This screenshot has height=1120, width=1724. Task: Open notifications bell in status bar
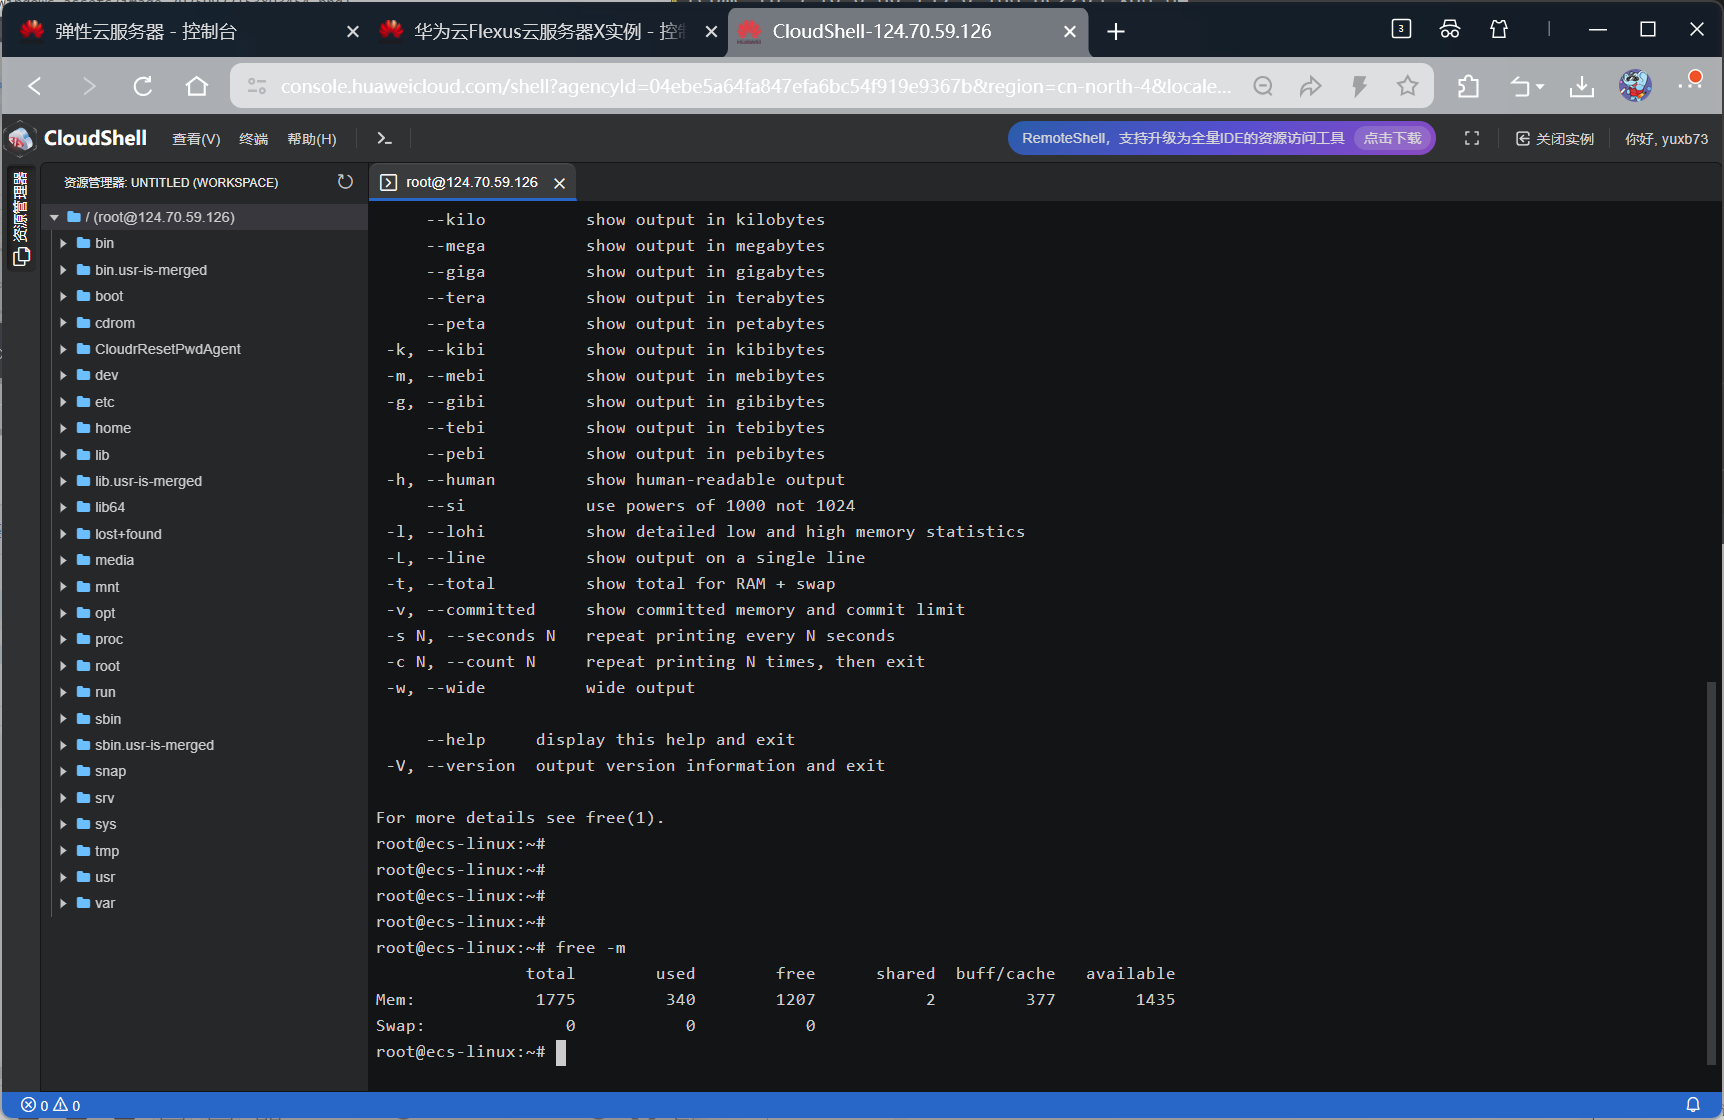click(1693, 1105)
